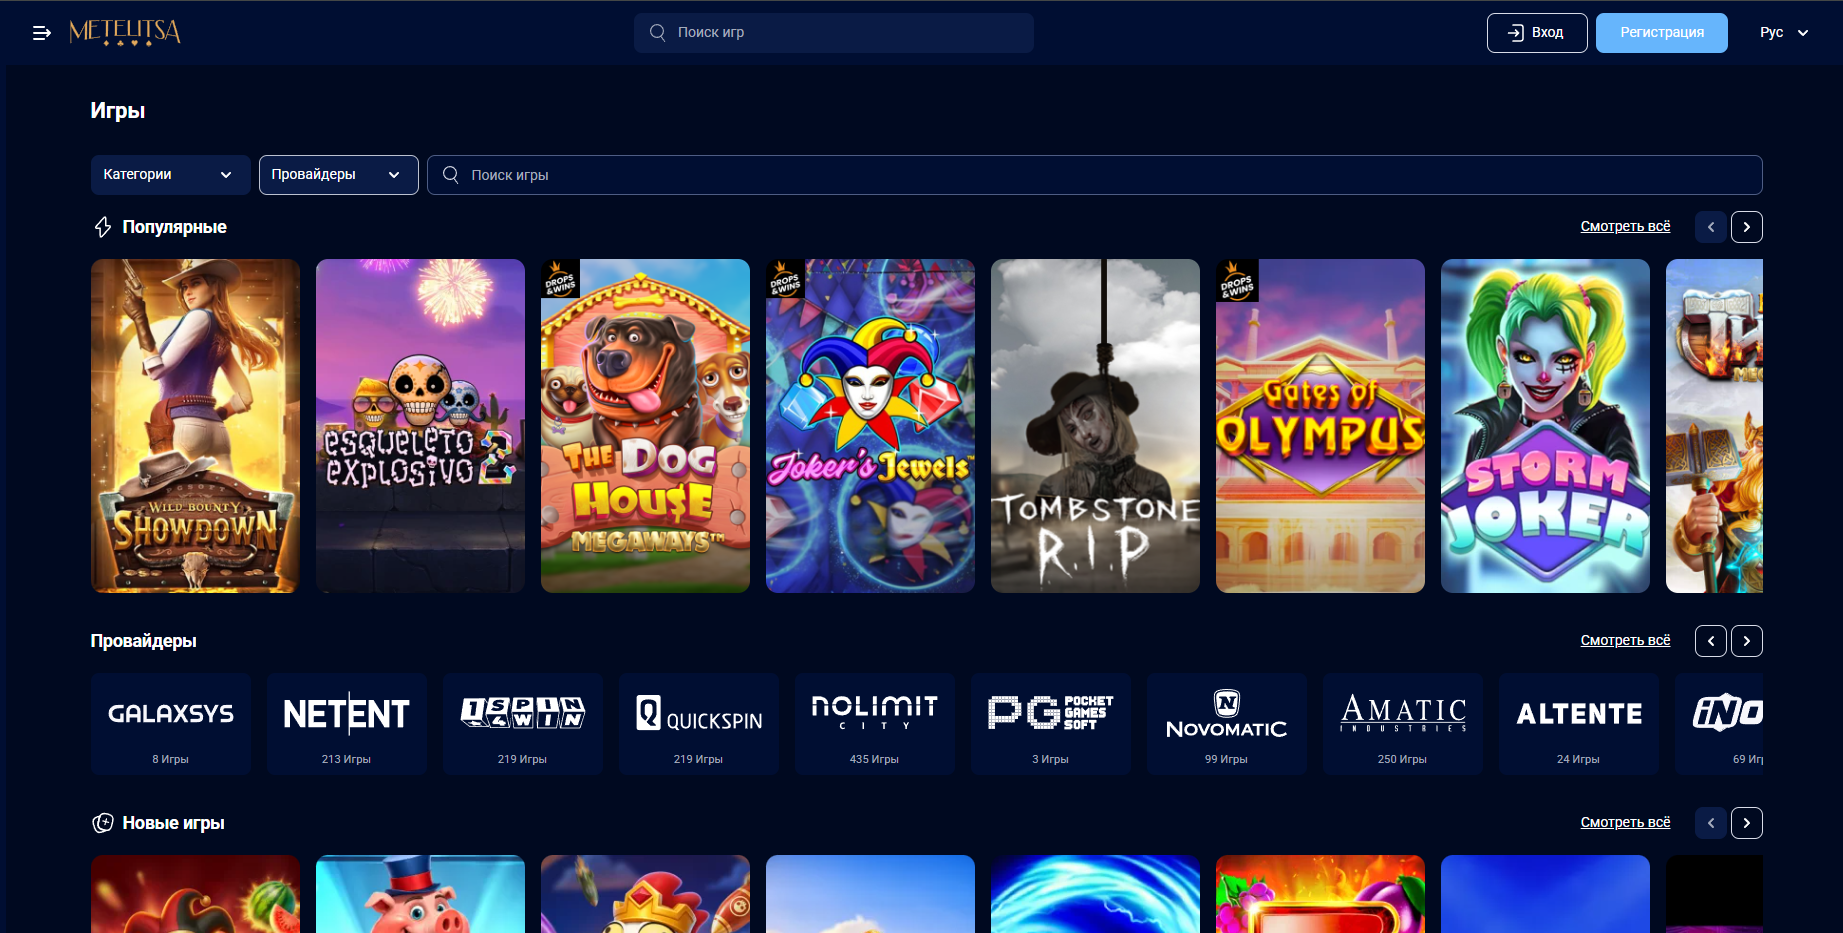This screenshot has width=1843, height=933.
Task: Show next providers with right arrow
Action: click(1747, 641)
